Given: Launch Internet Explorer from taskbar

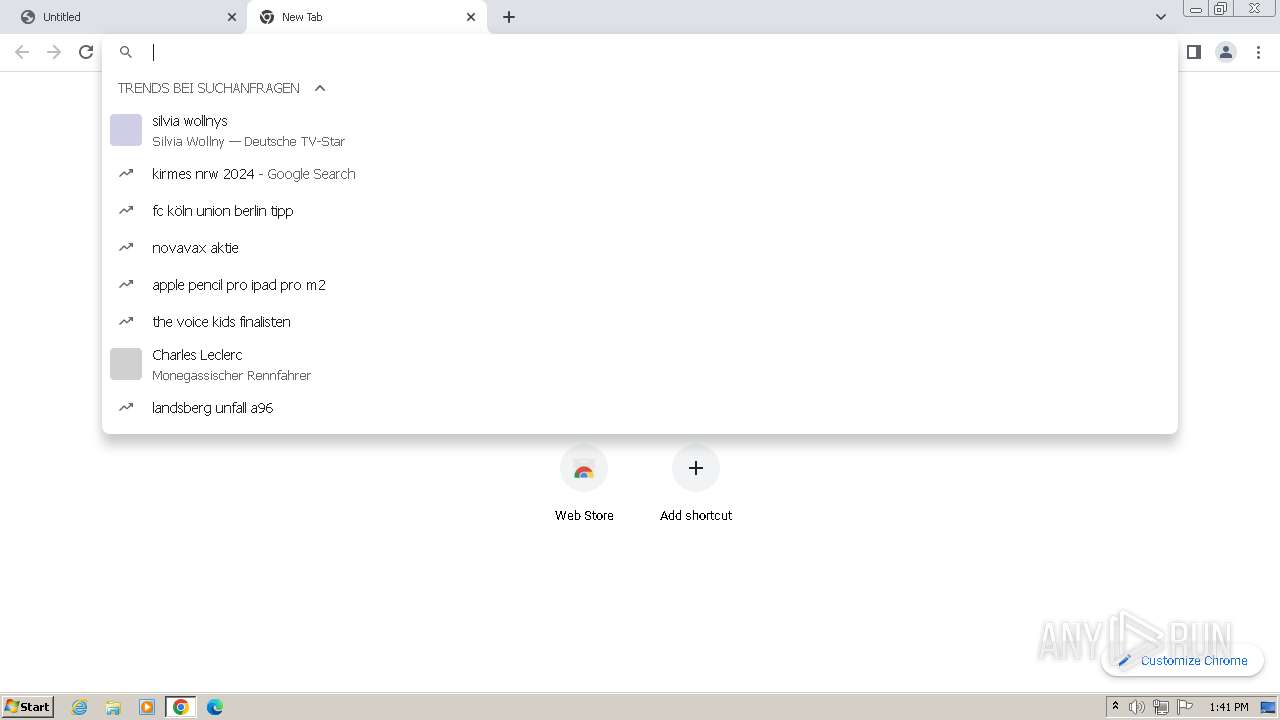Looking at the screenshot, I should pos(80,707).
